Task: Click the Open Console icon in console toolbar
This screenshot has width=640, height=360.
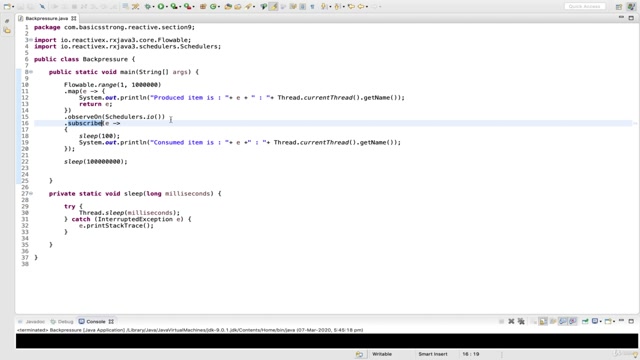Action: [608, 322]
